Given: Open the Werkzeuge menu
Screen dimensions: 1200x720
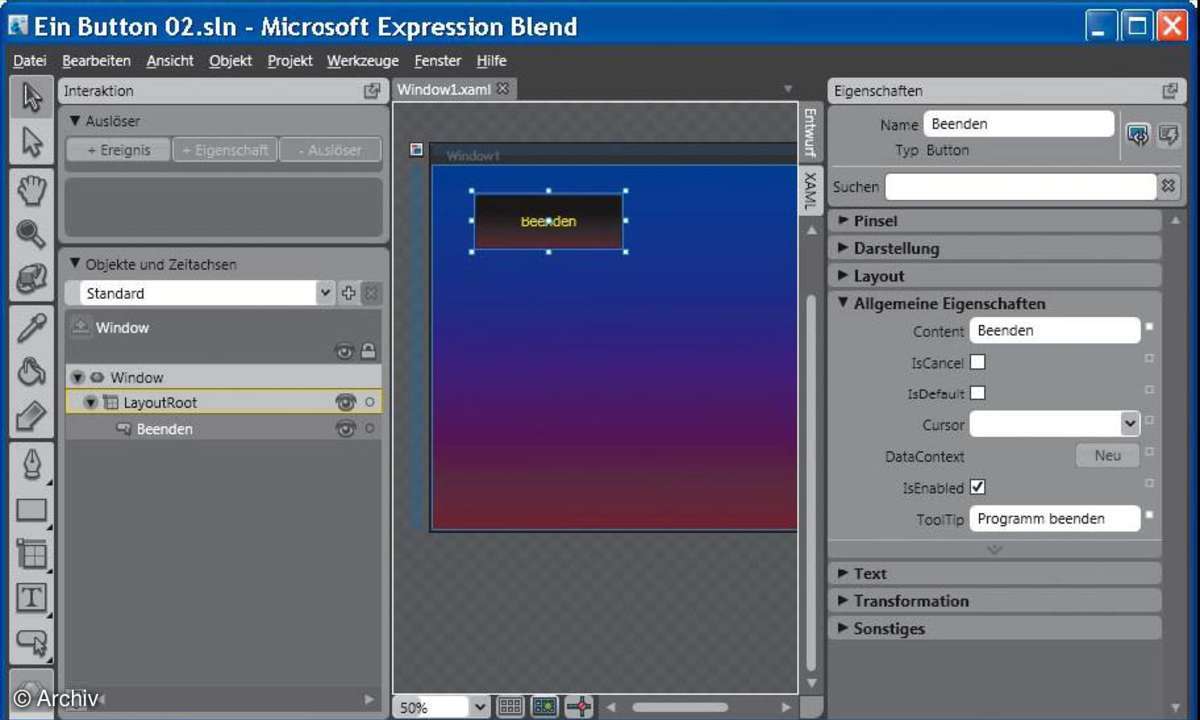Looking at the screenshot, I should (x=362, y=61).
